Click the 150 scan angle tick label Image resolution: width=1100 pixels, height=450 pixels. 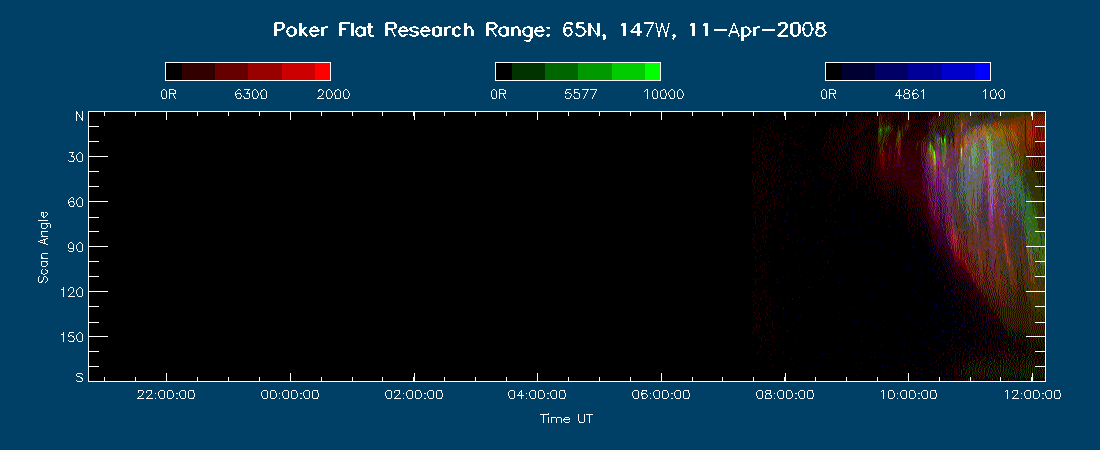72,337
